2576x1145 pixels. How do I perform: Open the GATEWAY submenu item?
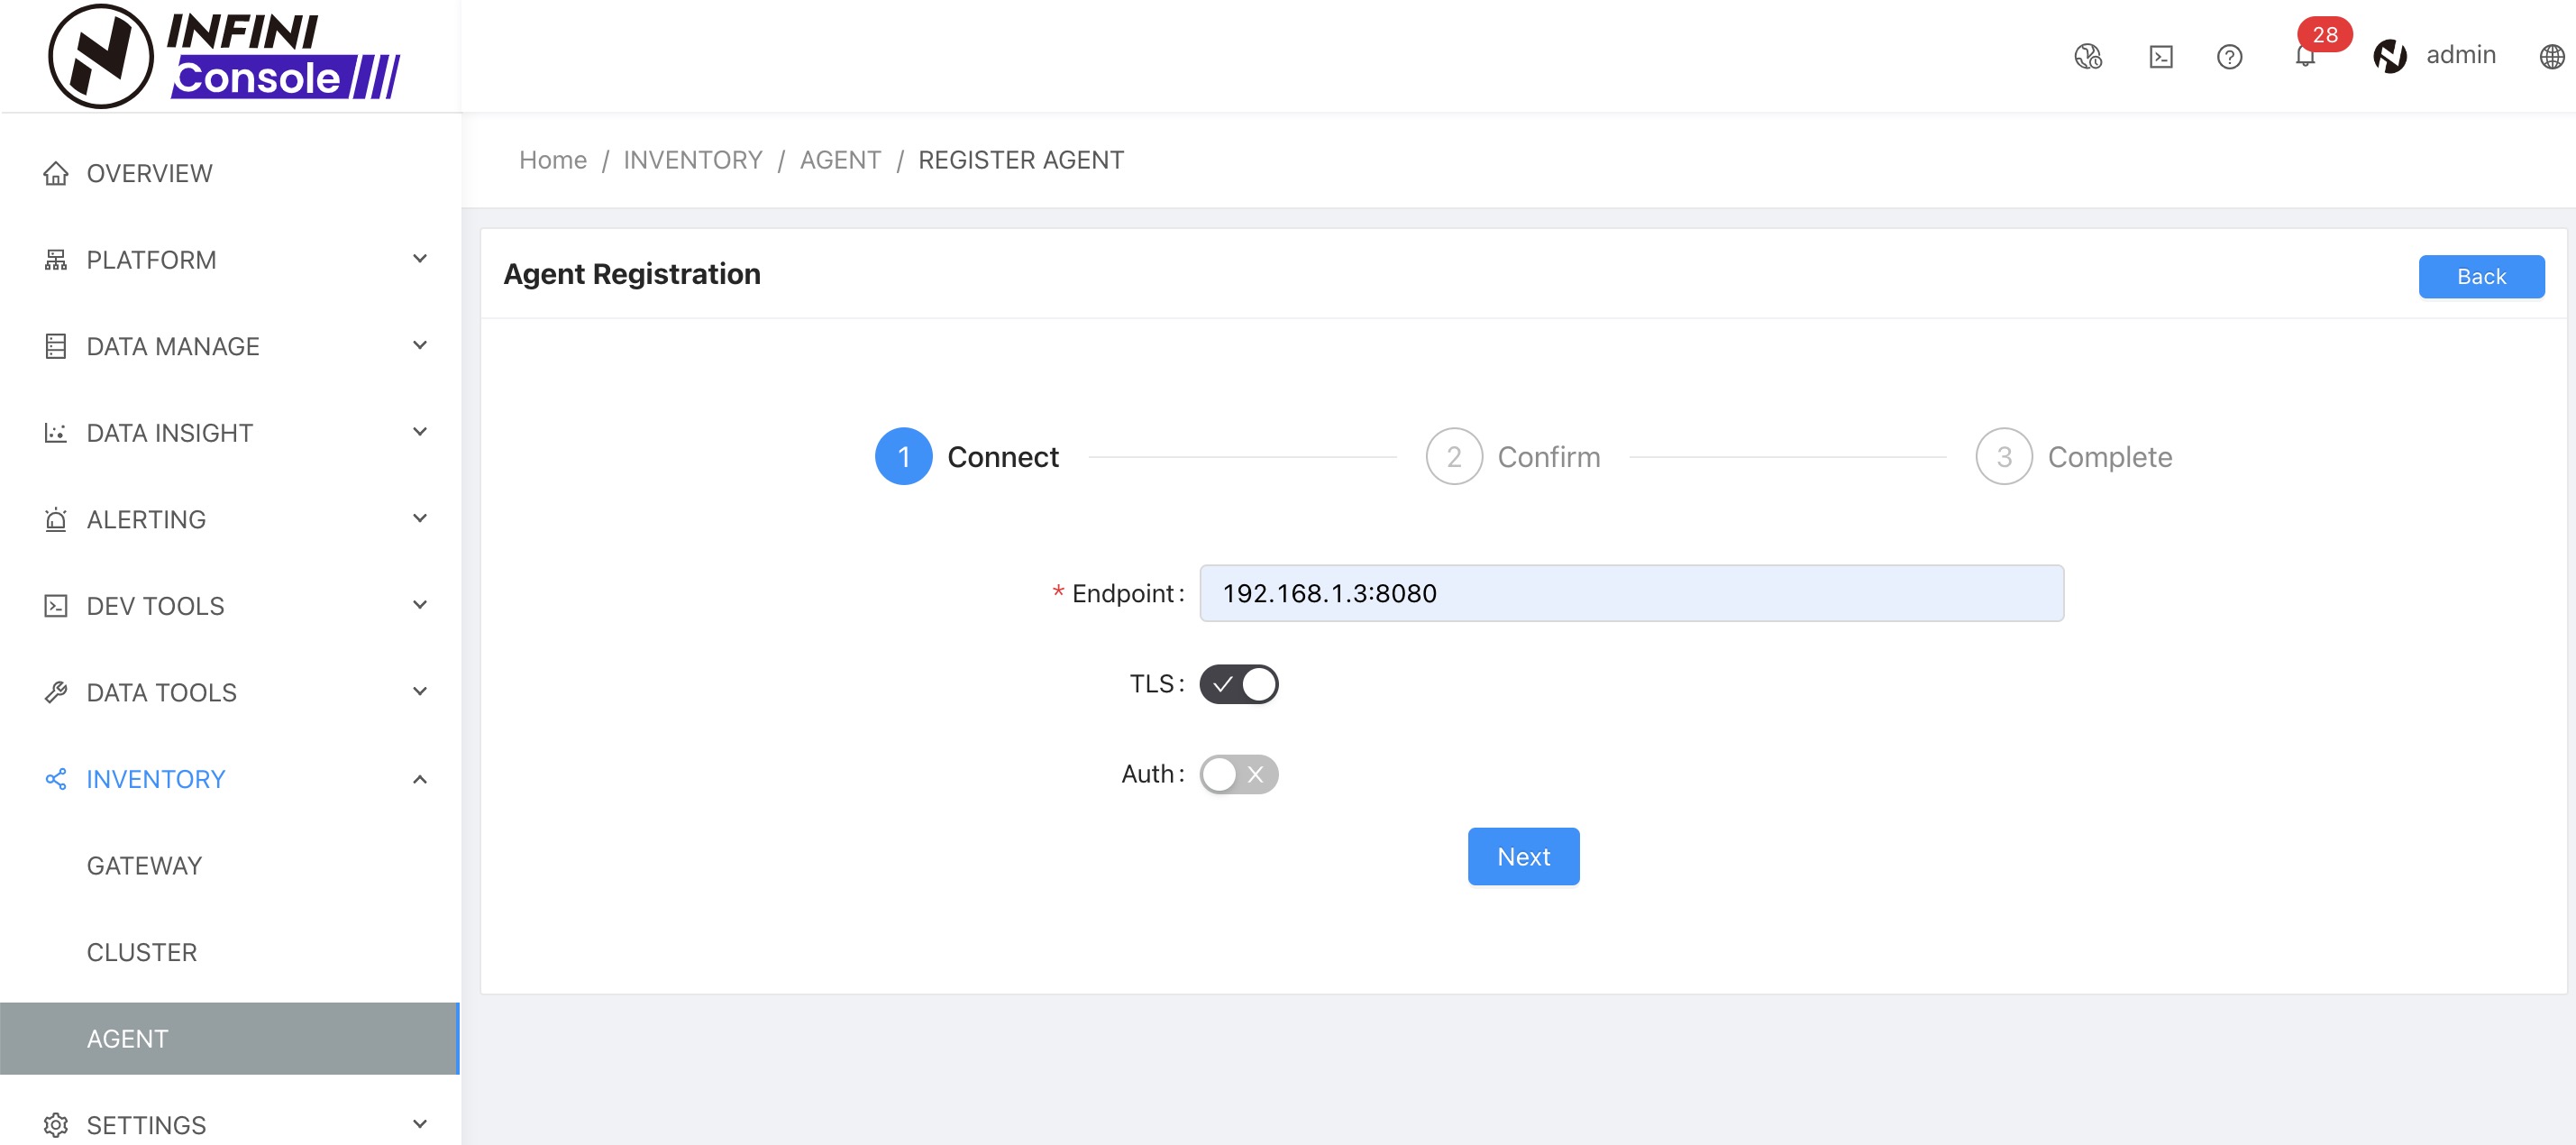pyautogui.click(x=230, y=866)
